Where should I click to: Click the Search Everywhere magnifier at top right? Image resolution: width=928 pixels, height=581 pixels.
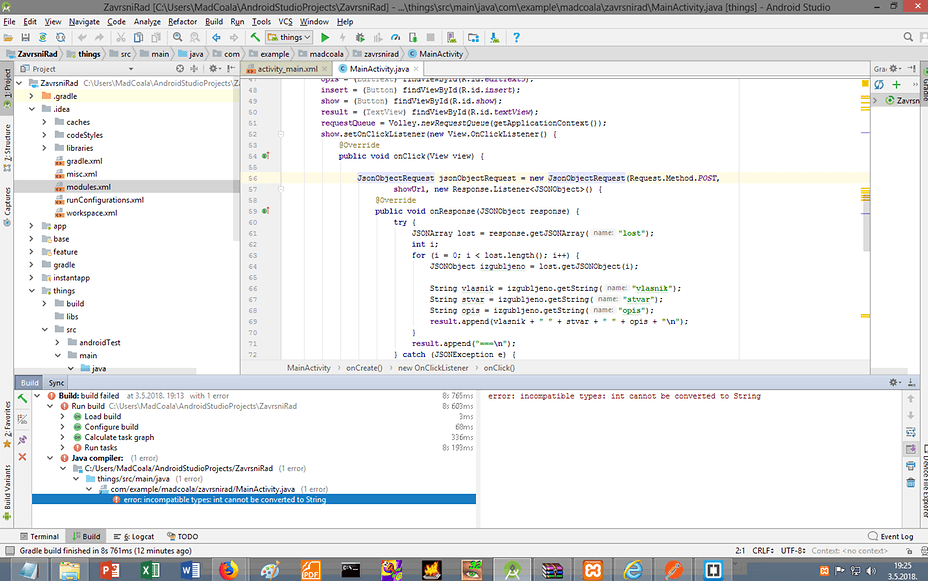tap(908, 37)
